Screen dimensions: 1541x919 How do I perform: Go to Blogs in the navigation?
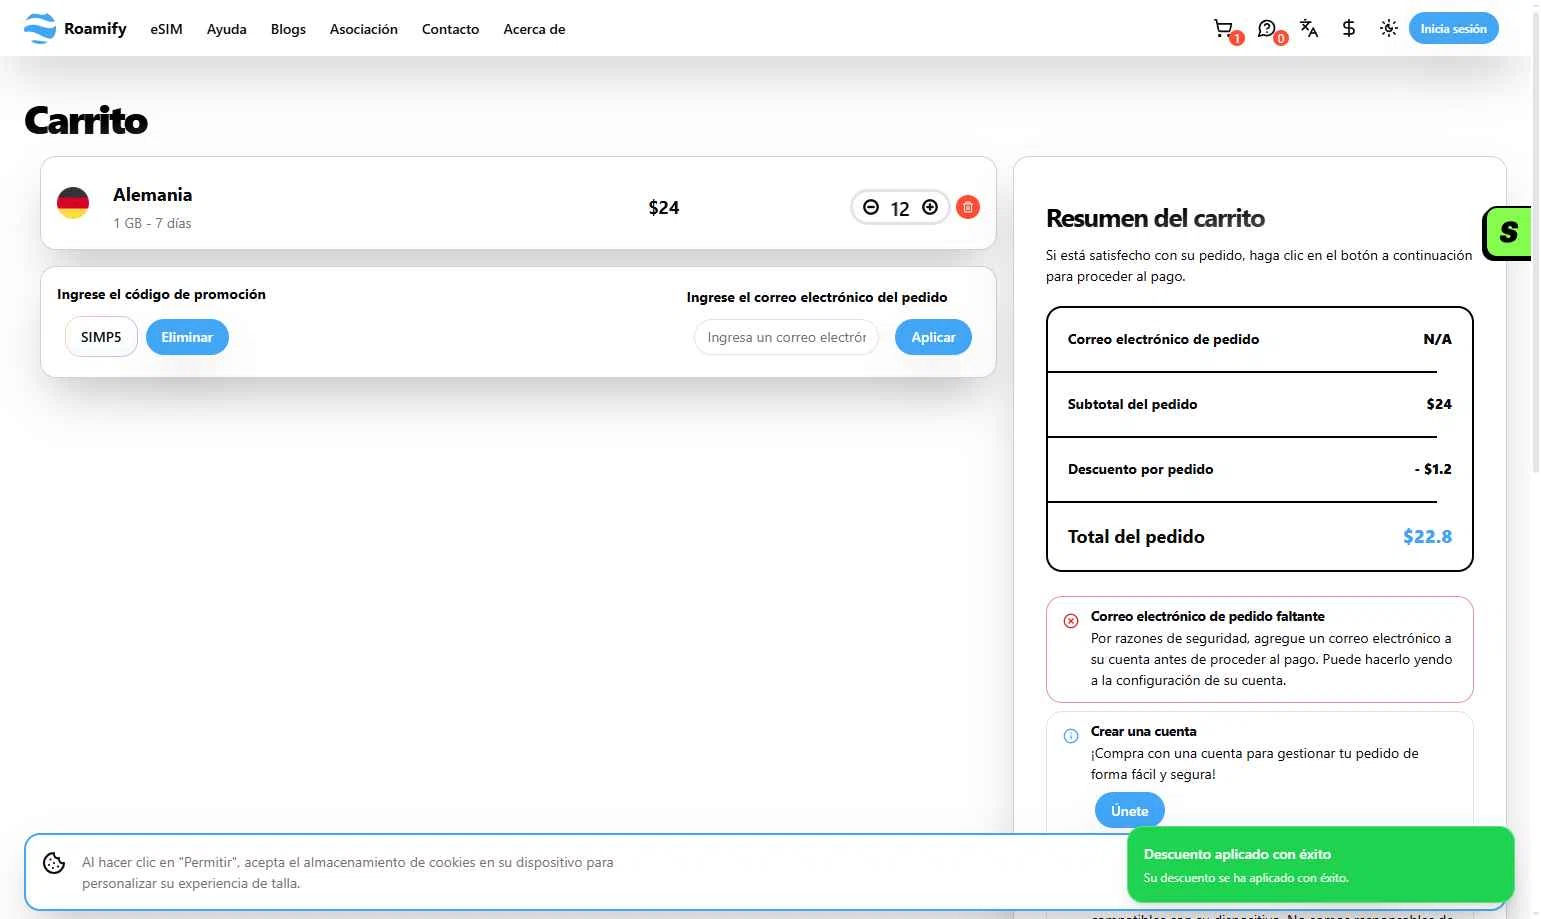288,29
